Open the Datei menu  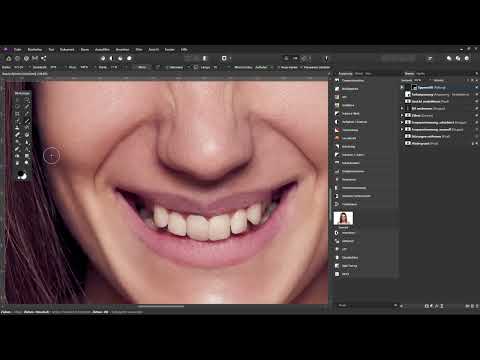(x=18, y=50)
